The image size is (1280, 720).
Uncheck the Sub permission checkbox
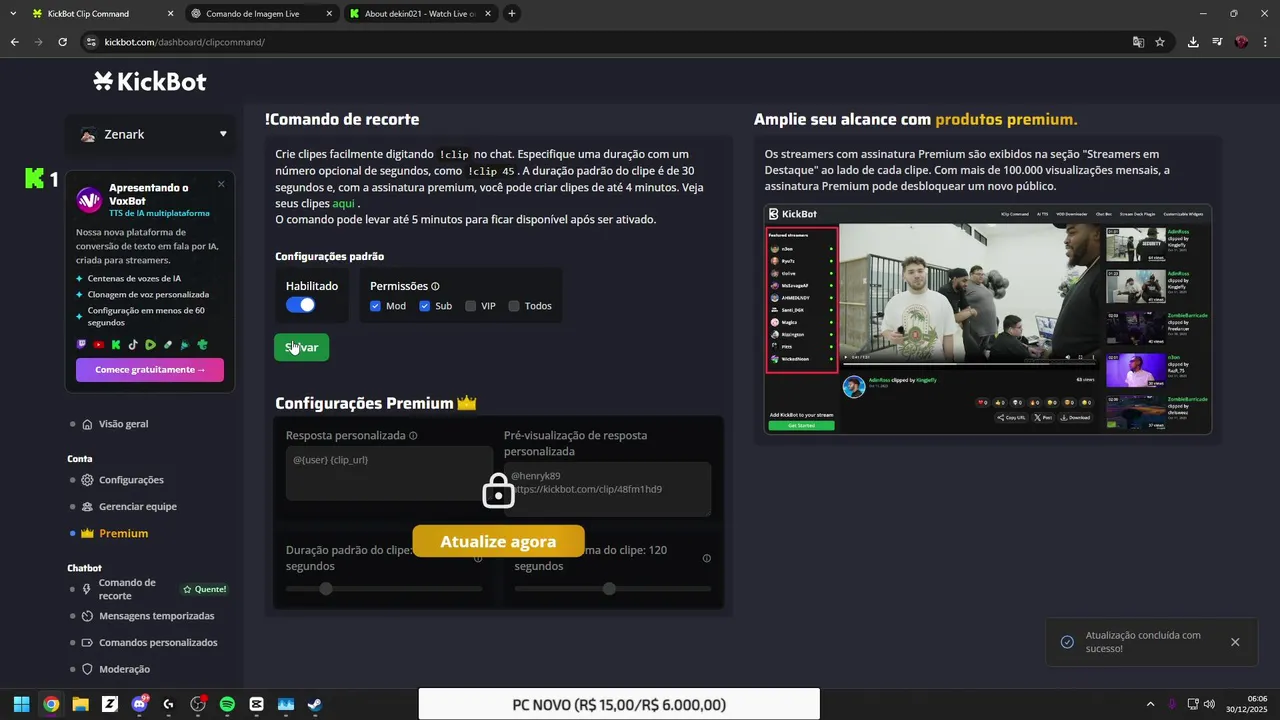(424, 306)
